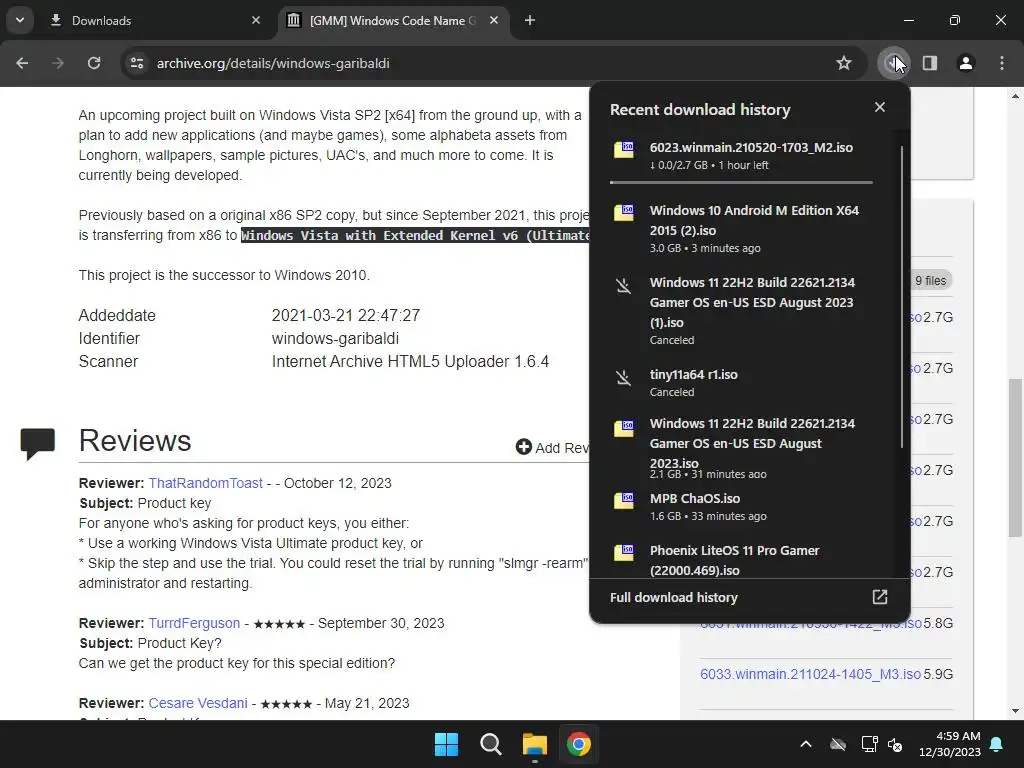
Task: Click page scrollbar up arrow
Action: (x=1016, y=96)
